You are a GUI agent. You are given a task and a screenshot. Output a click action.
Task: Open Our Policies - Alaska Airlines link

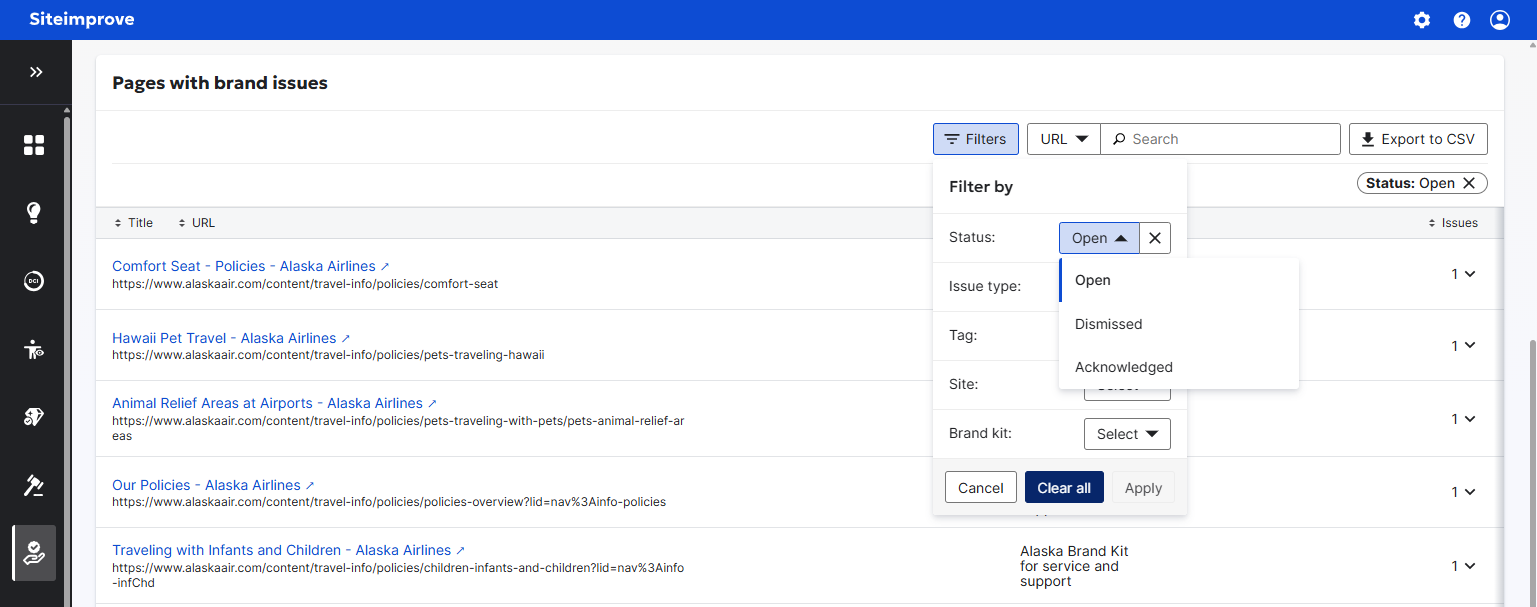coord(213,485)
